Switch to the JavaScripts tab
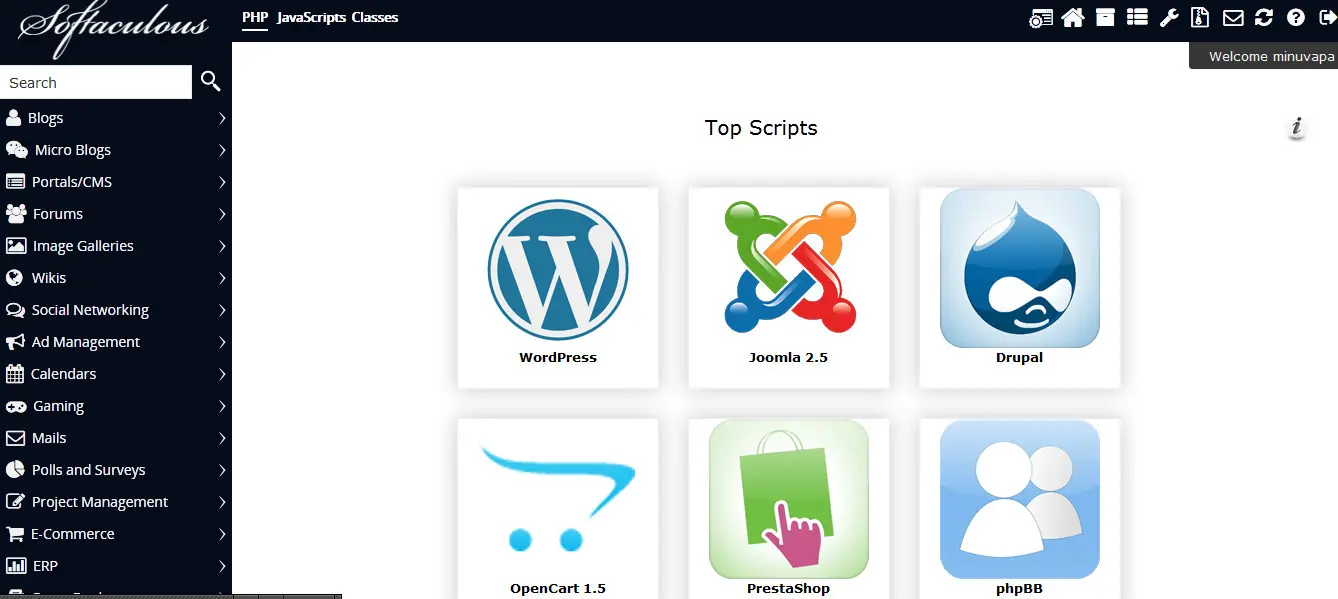1338x599 pixels. [310, 17]
